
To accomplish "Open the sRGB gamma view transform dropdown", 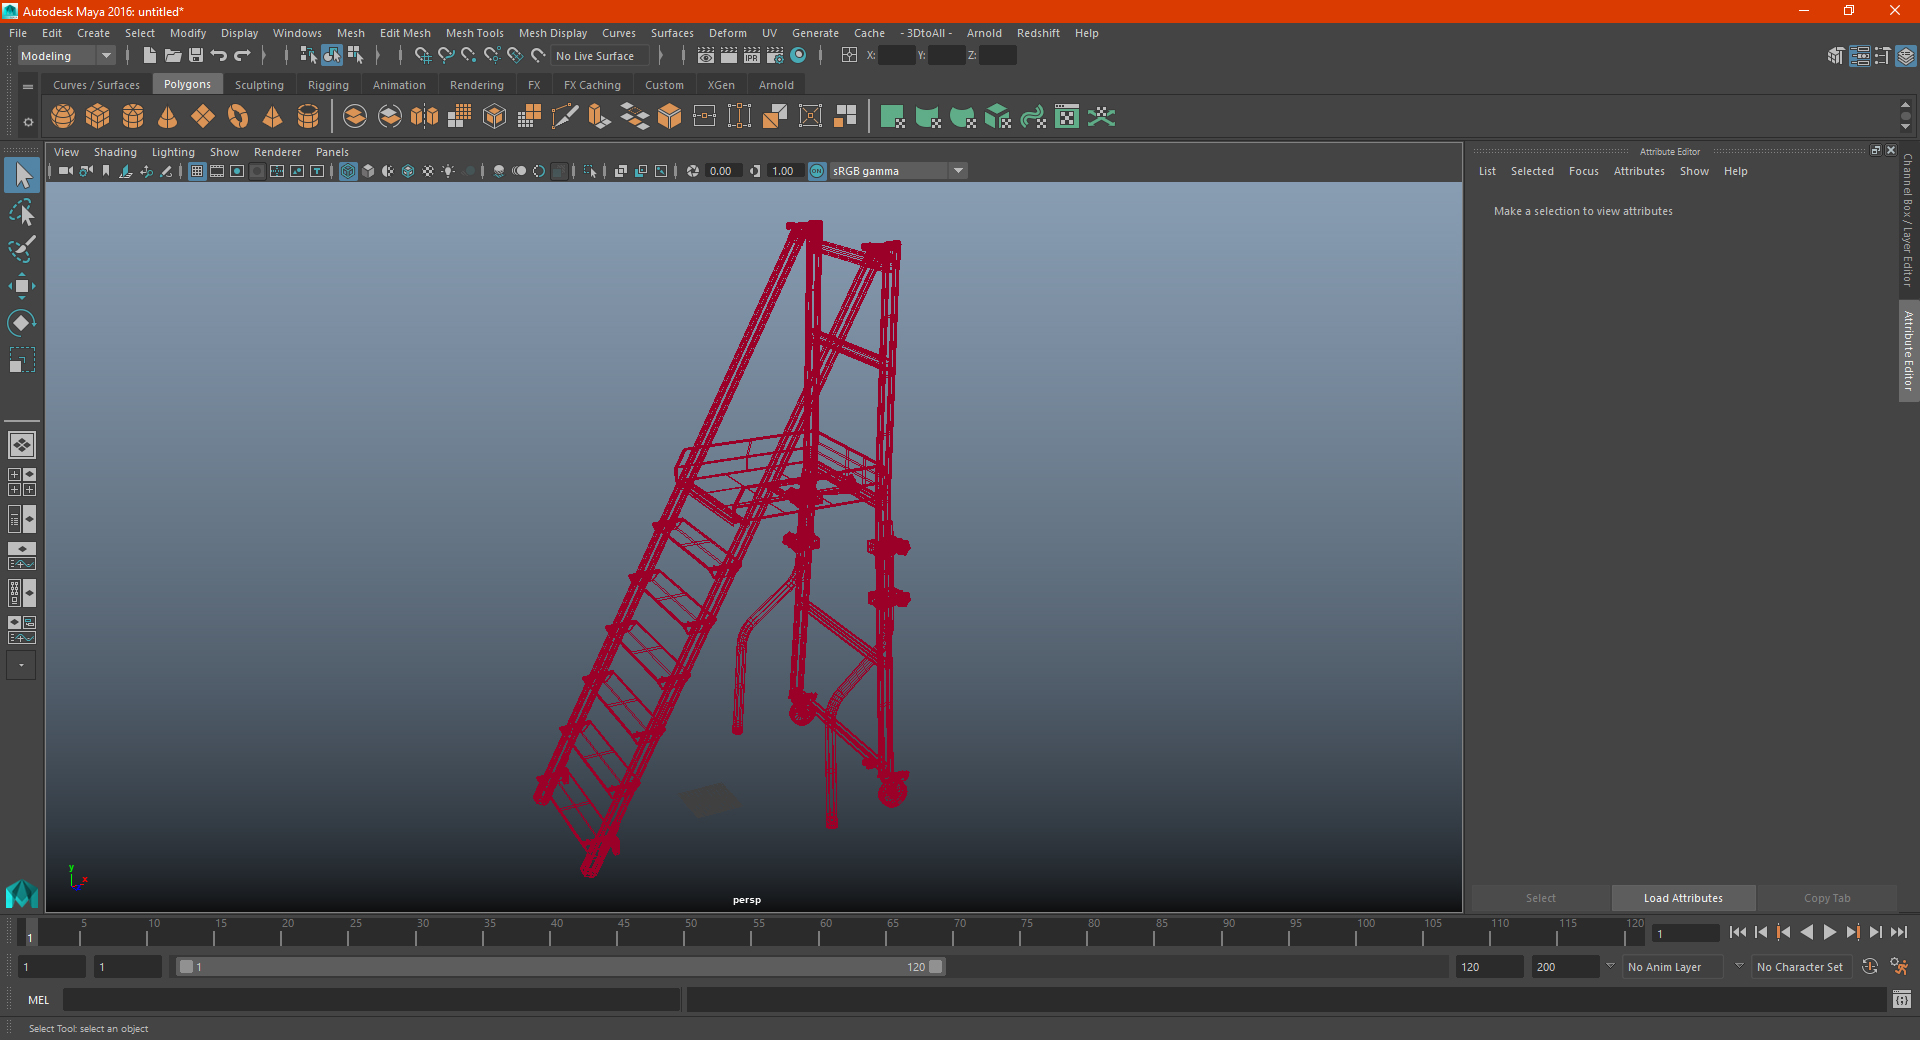I will [899, 171].
